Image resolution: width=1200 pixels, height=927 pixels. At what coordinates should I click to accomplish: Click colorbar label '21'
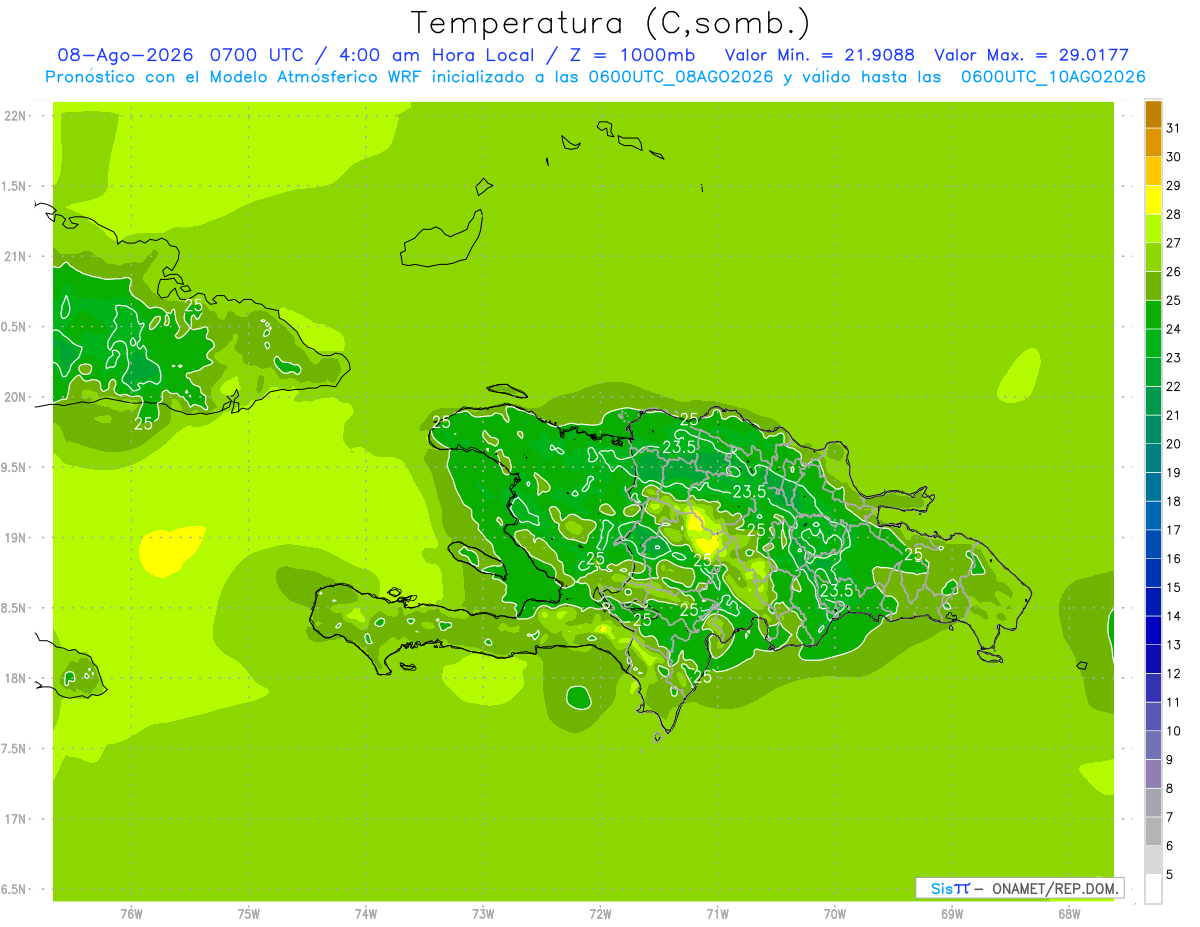(1173, 415)
